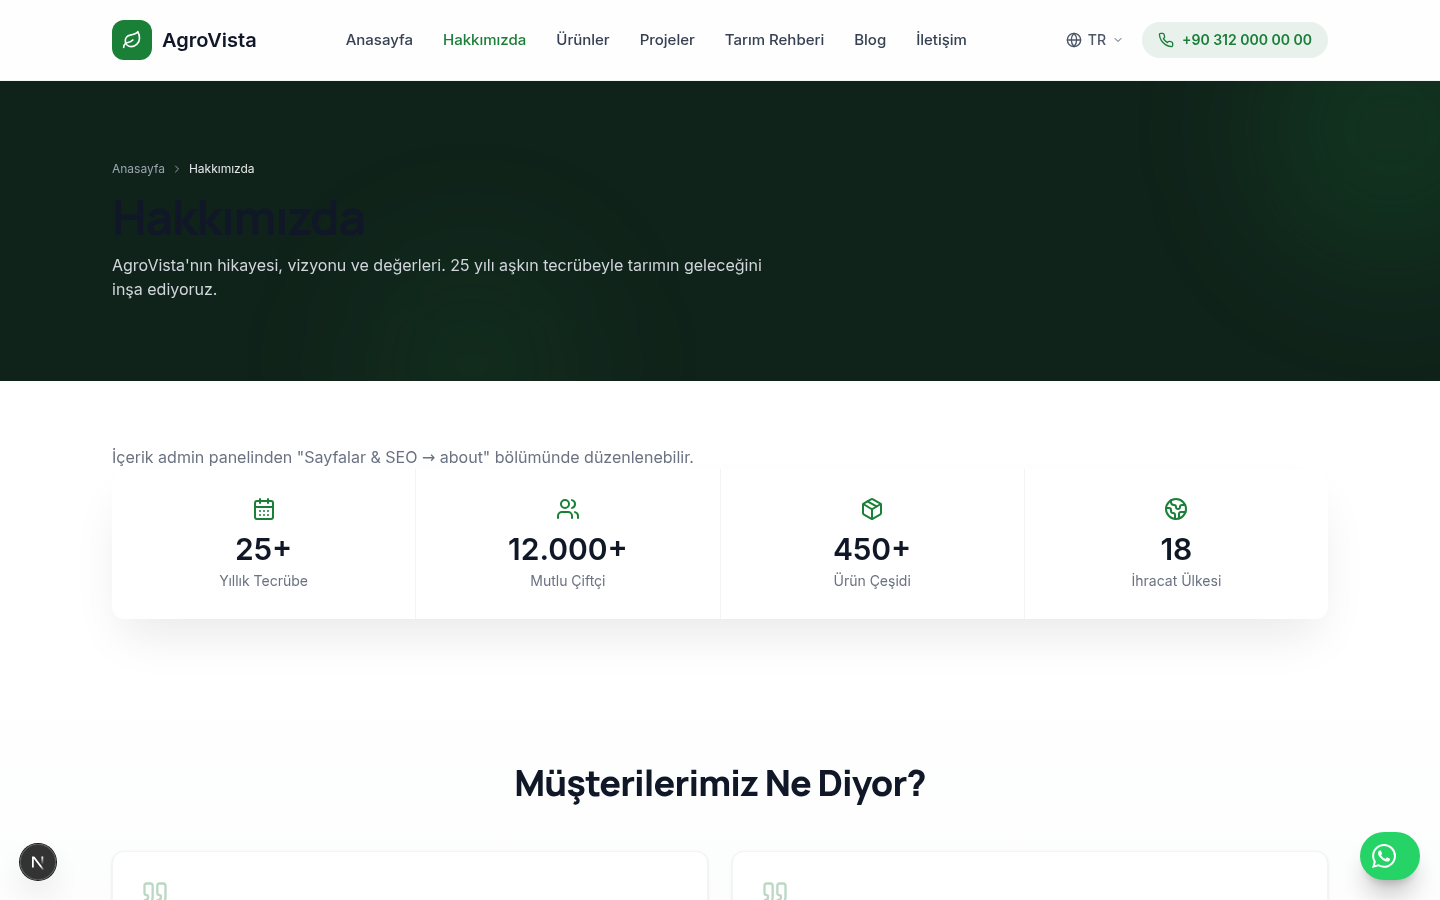Screen dimensions: 1440x900
Task: Click the globe language icon
Action: tap(1074, 40)
